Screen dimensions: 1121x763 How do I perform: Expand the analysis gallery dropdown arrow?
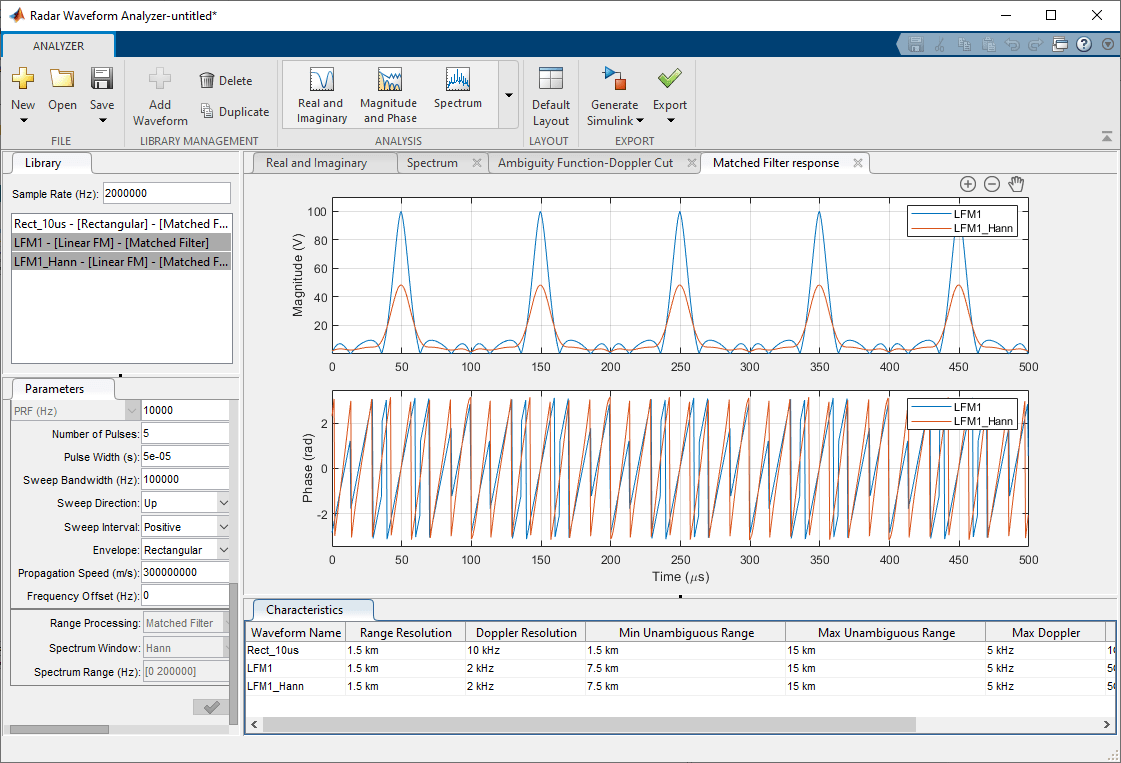[x=508, y=95]
